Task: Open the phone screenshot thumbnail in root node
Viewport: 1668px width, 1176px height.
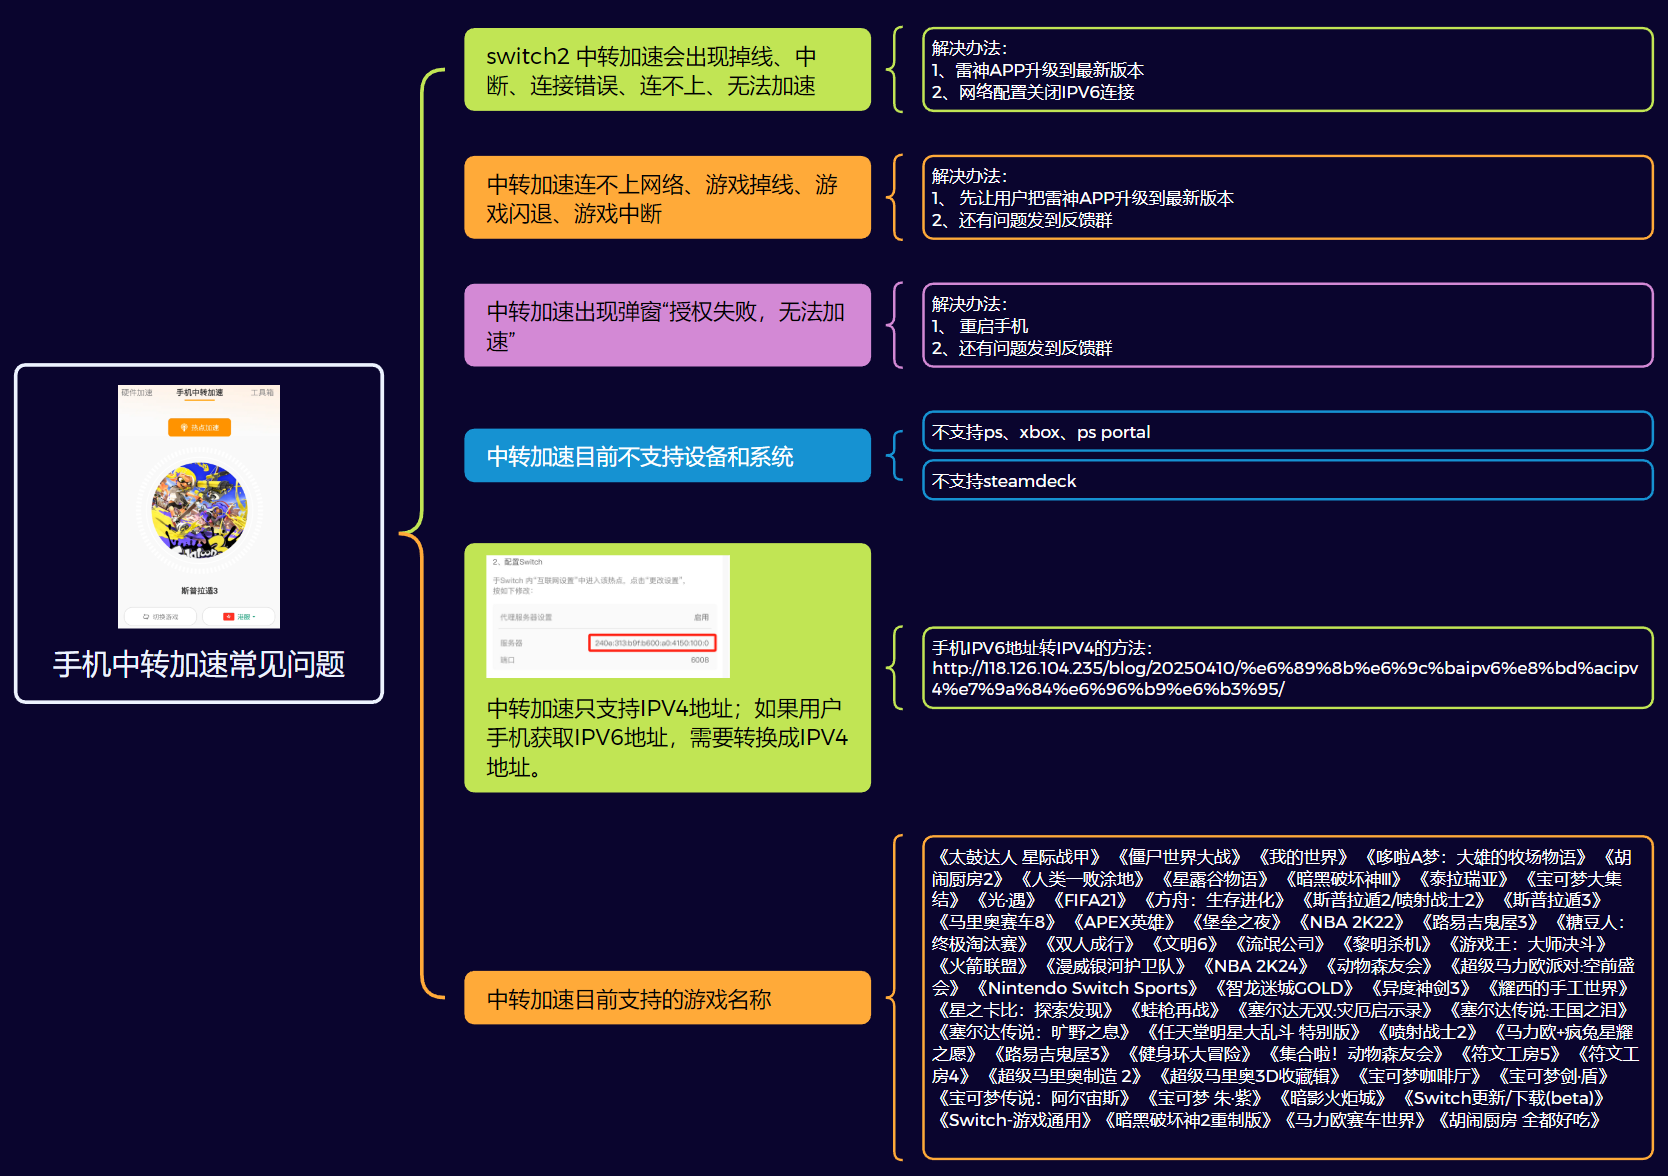Action: [199, 506]
